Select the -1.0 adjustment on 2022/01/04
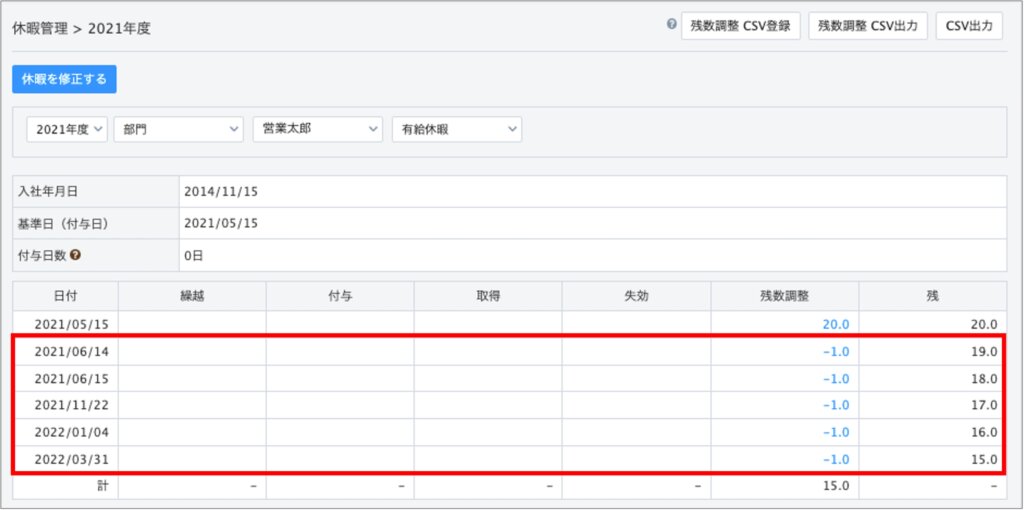The image size is (1024, 510). (835, 432)
